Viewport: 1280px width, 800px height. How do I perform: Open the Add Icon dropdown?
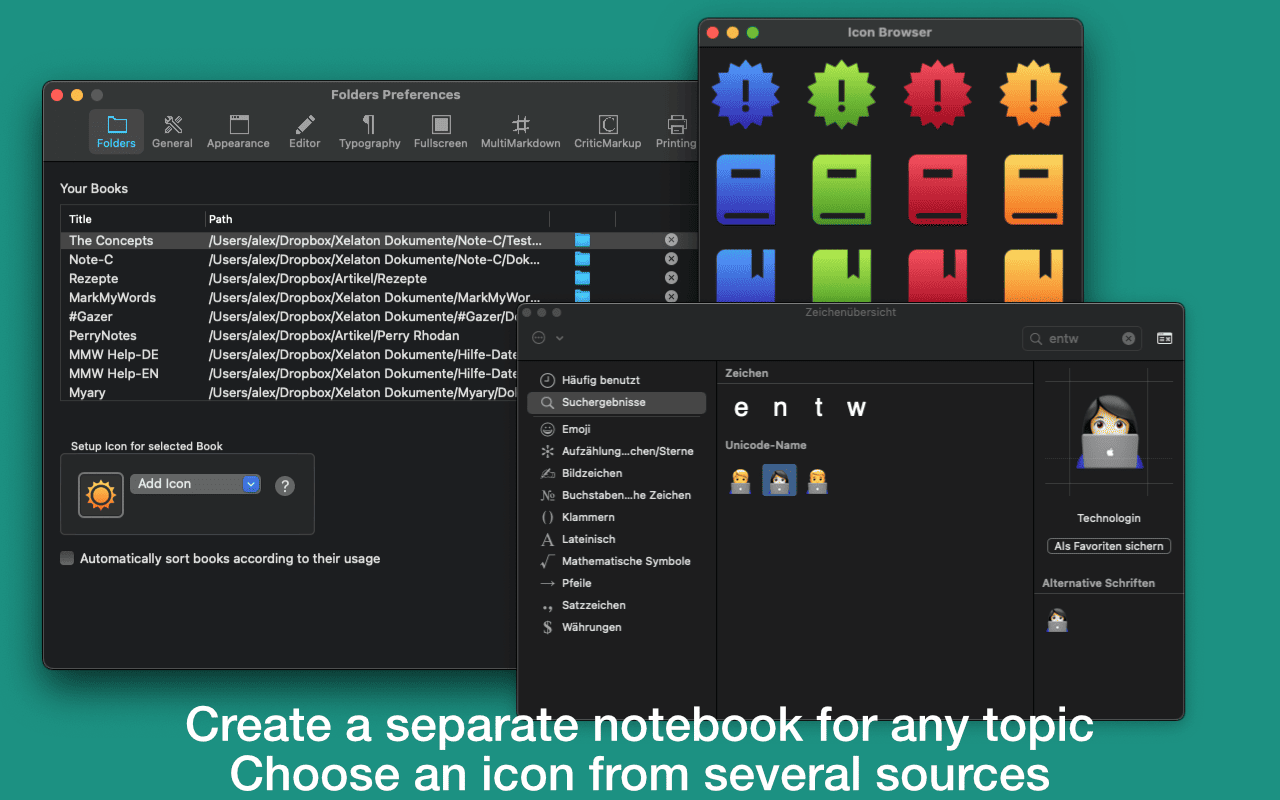tap(195, 484)
